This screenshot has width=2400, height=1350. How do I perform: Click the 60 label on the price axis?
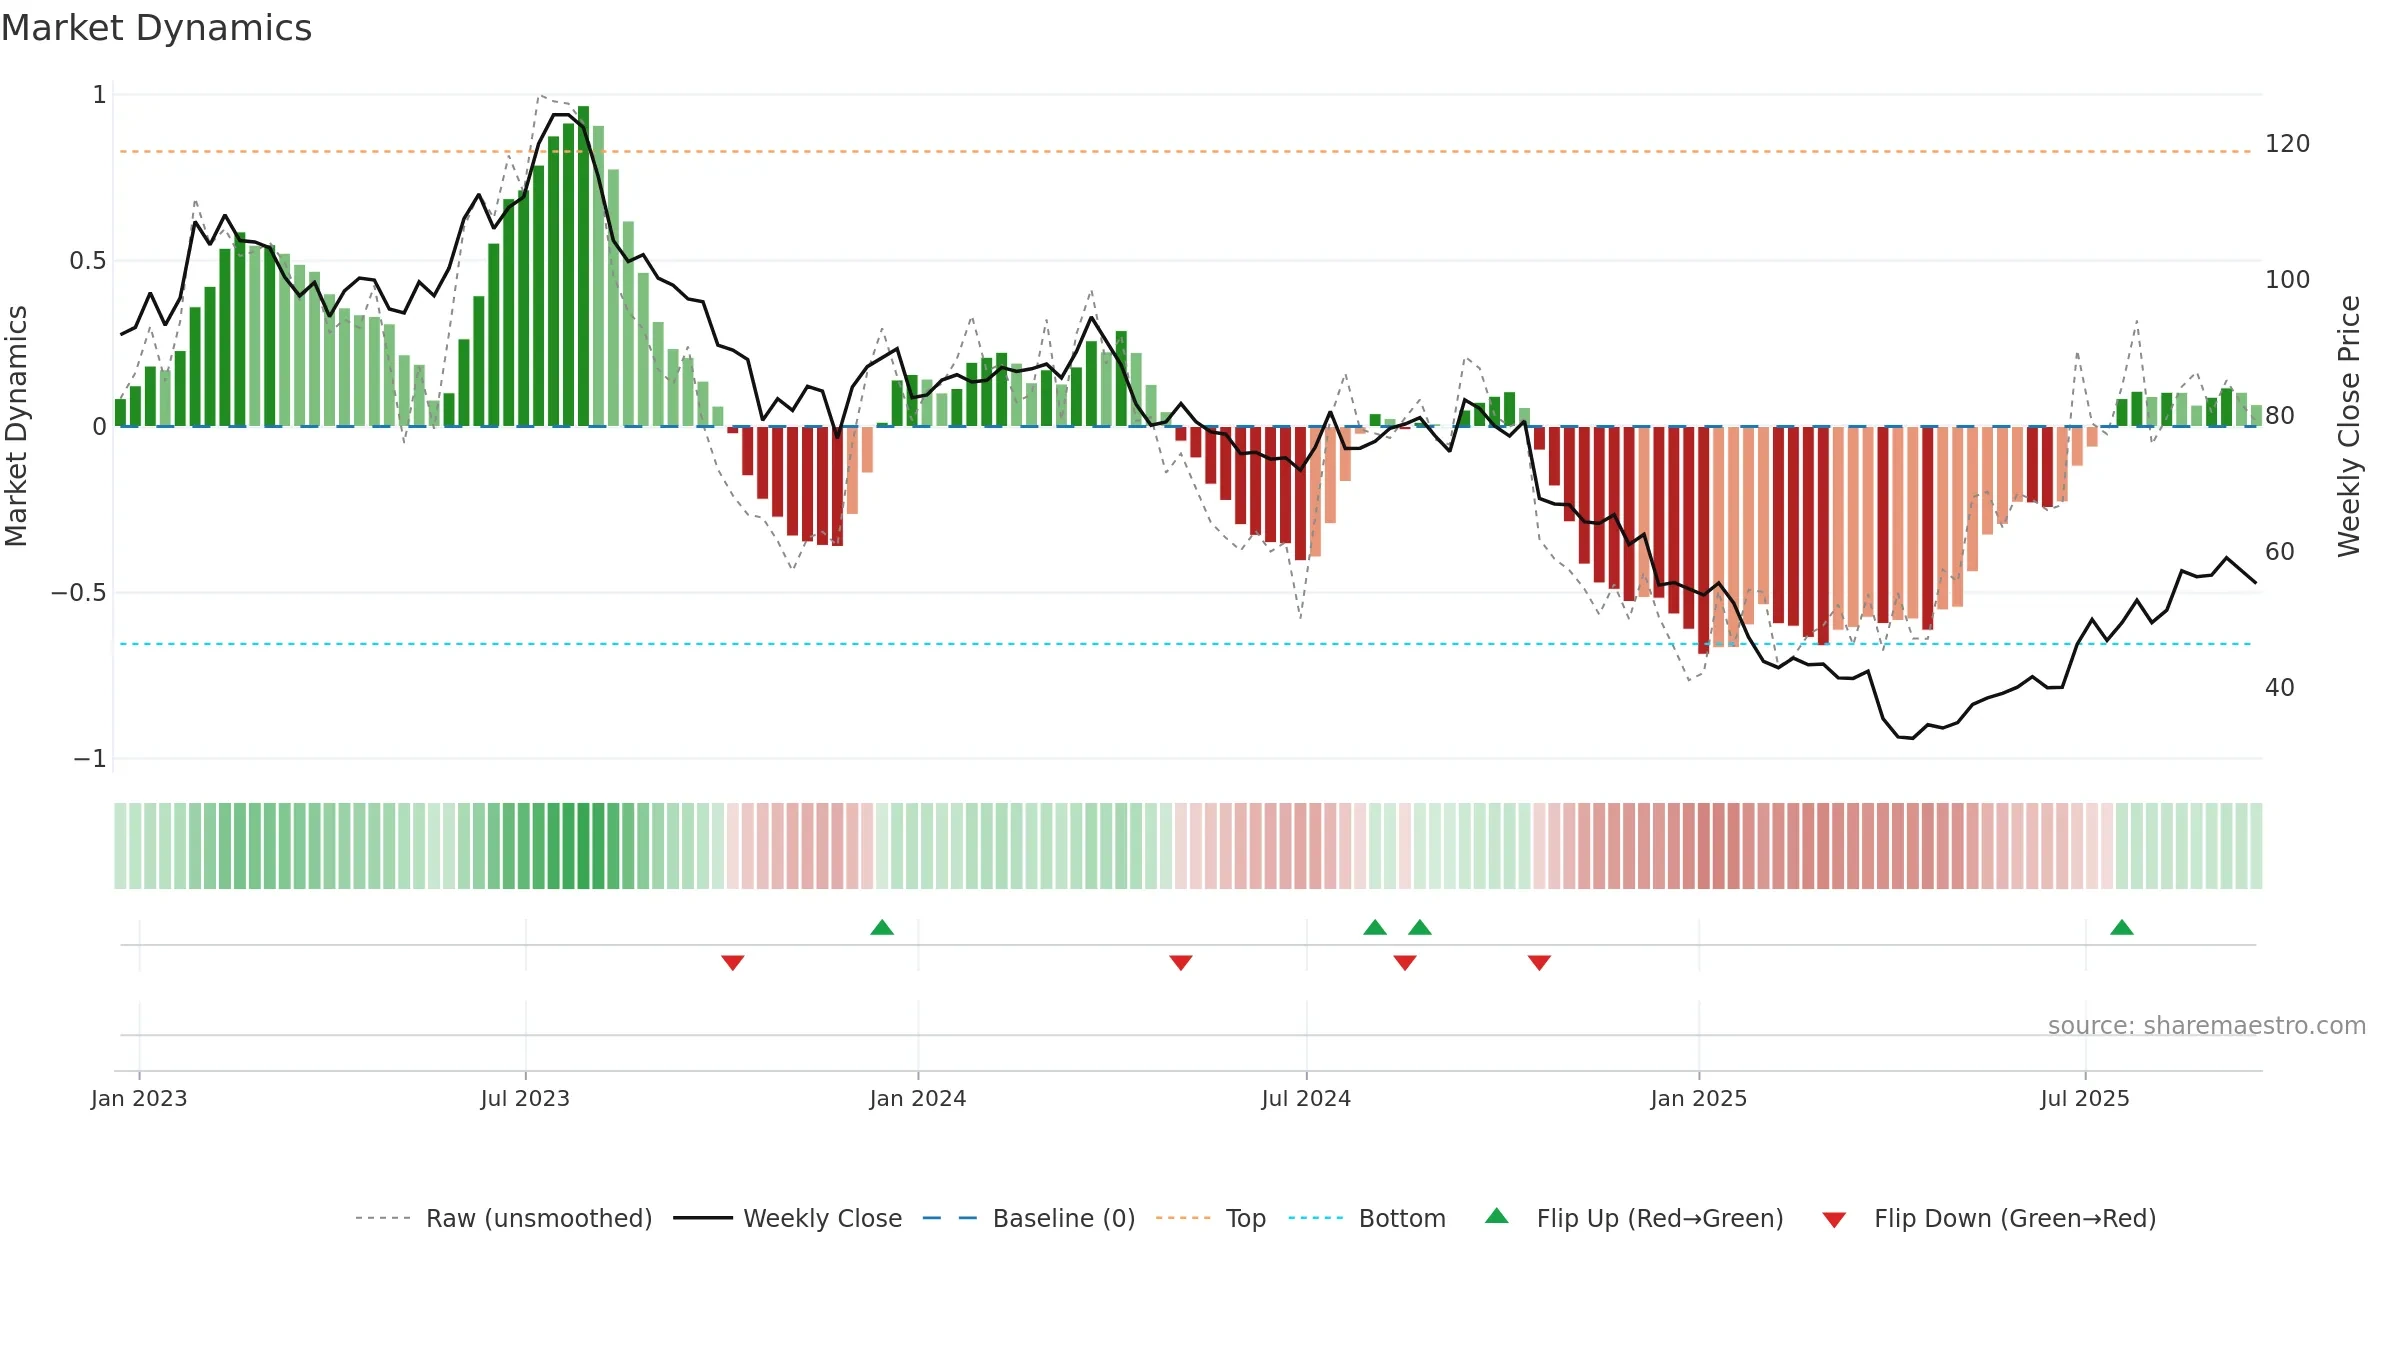[x=2280, y=552]
